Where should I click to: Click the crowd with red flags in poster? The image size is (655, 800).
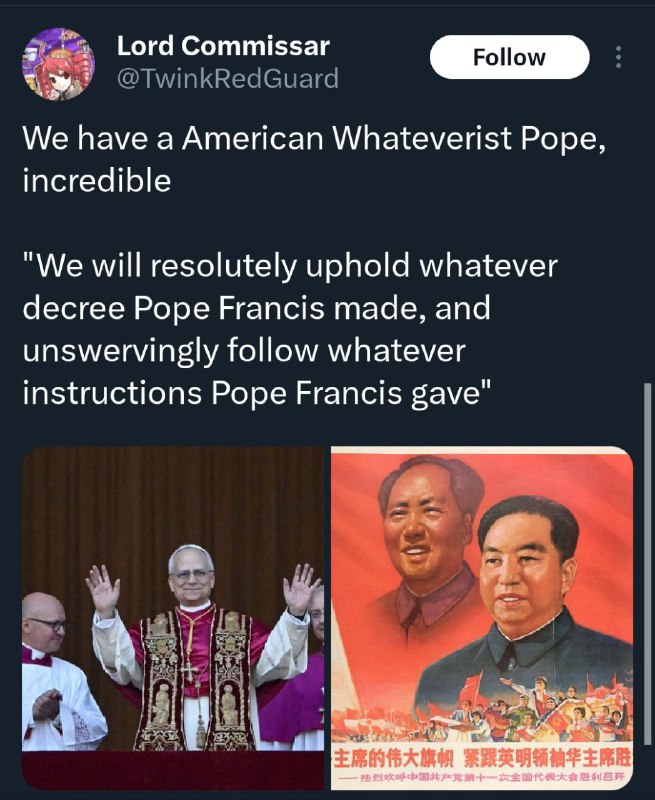pyautogui.click(x=482, y=712)
